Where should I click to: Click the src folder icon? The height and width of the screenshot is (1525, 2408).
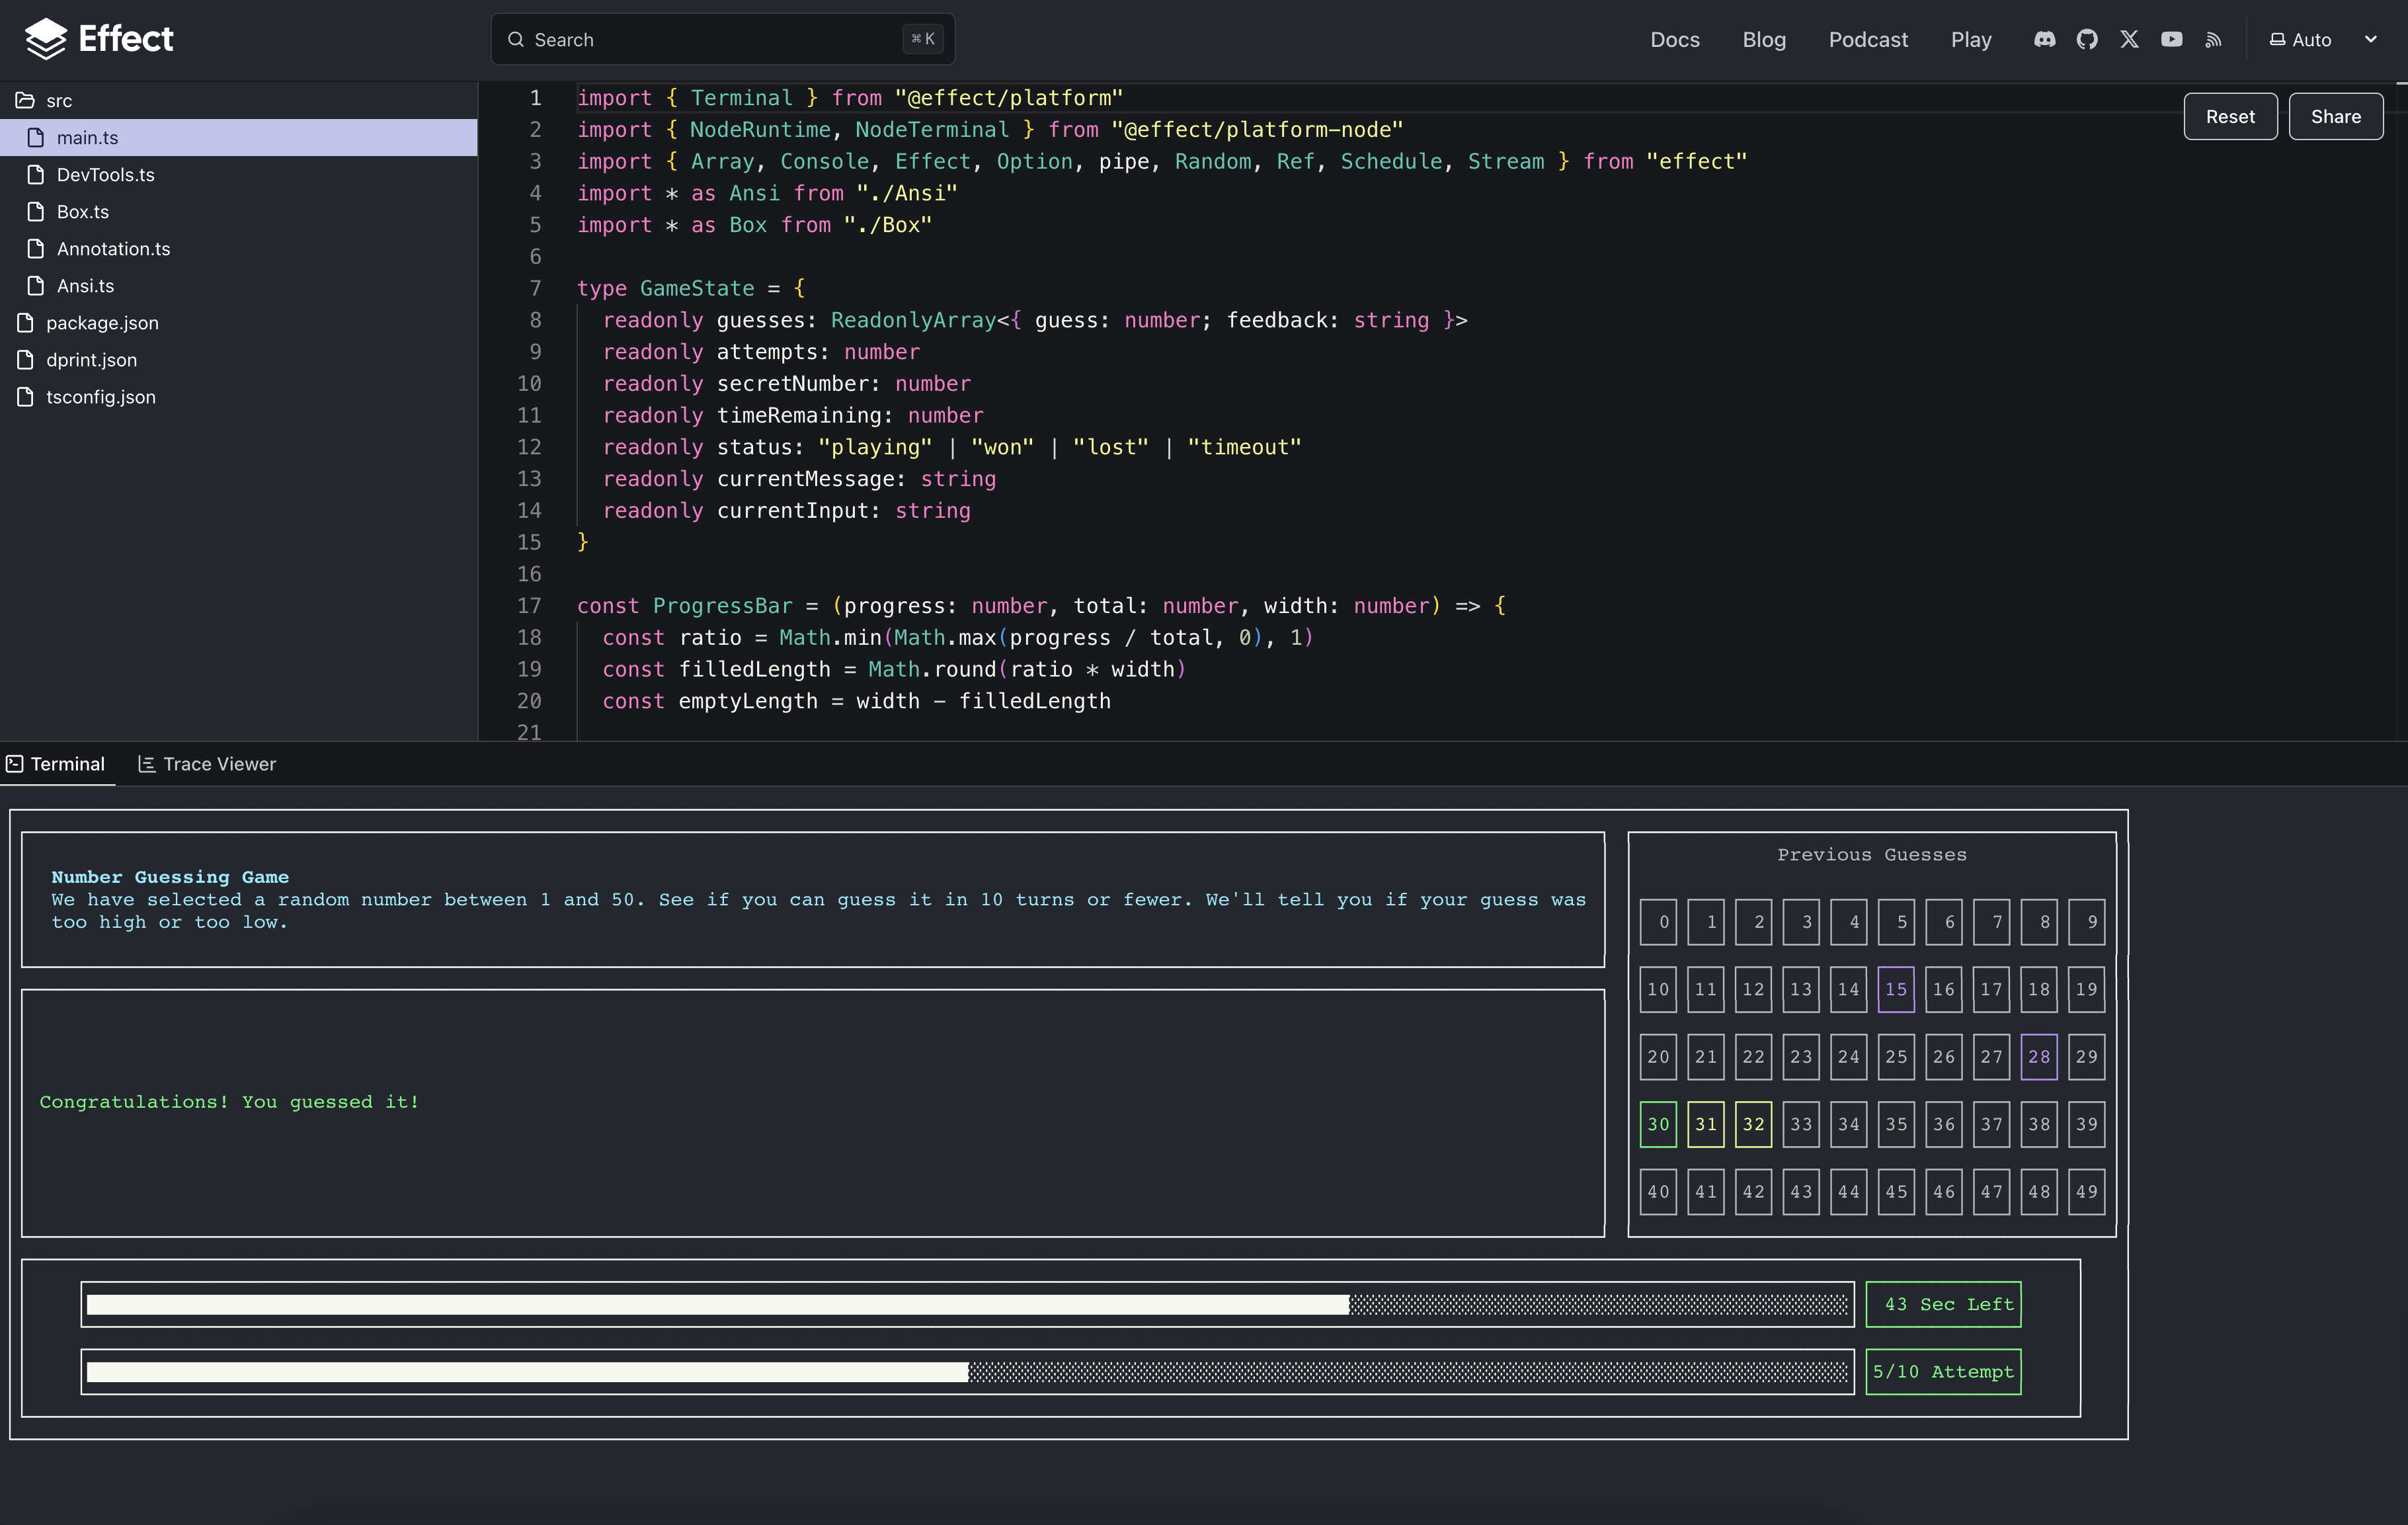[x=24, y=100]
